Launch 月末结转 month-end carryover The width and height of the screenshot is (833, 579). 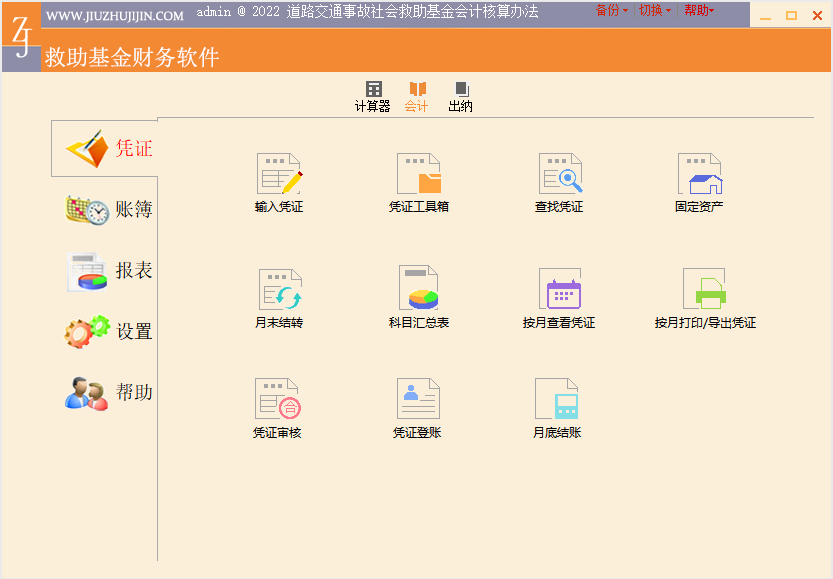[279, 290]
